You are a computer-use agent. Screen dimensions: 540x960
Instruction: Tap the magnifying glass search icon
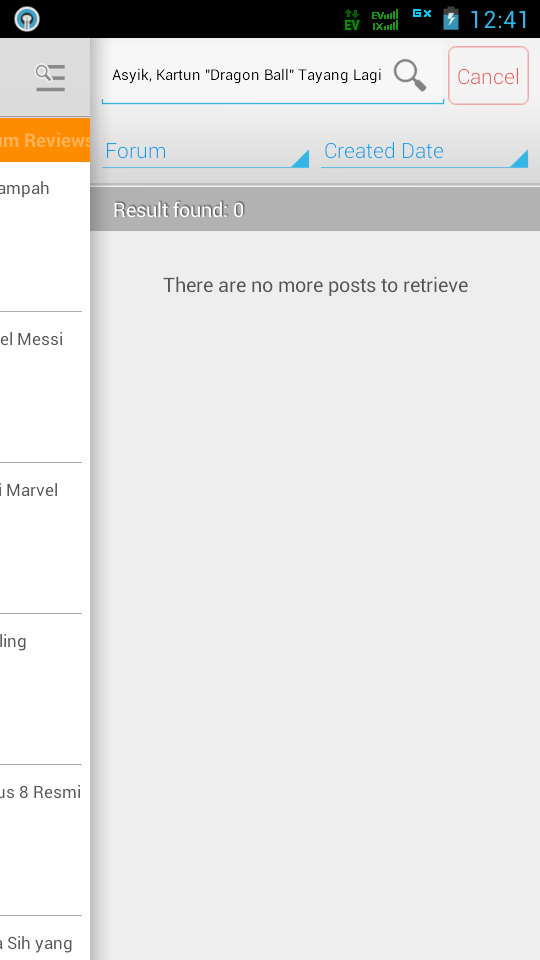click(x=410, y=75)
